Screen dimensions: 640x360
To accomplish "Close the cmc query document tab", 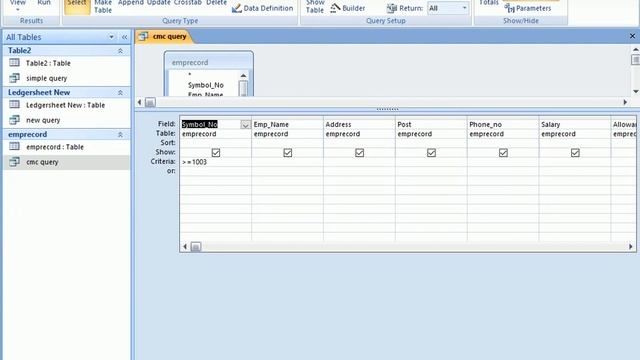I will tap(632, 36).
